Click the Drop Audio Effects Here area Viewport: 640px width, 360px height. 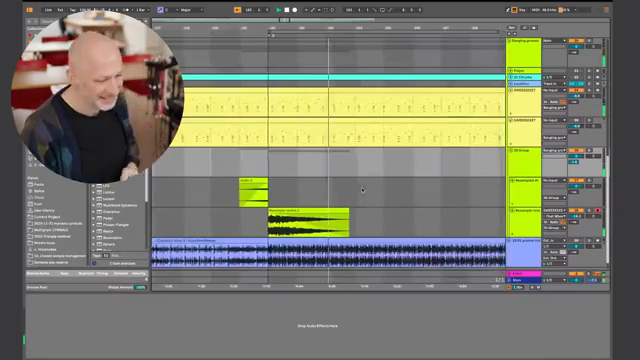pos(318,326)
